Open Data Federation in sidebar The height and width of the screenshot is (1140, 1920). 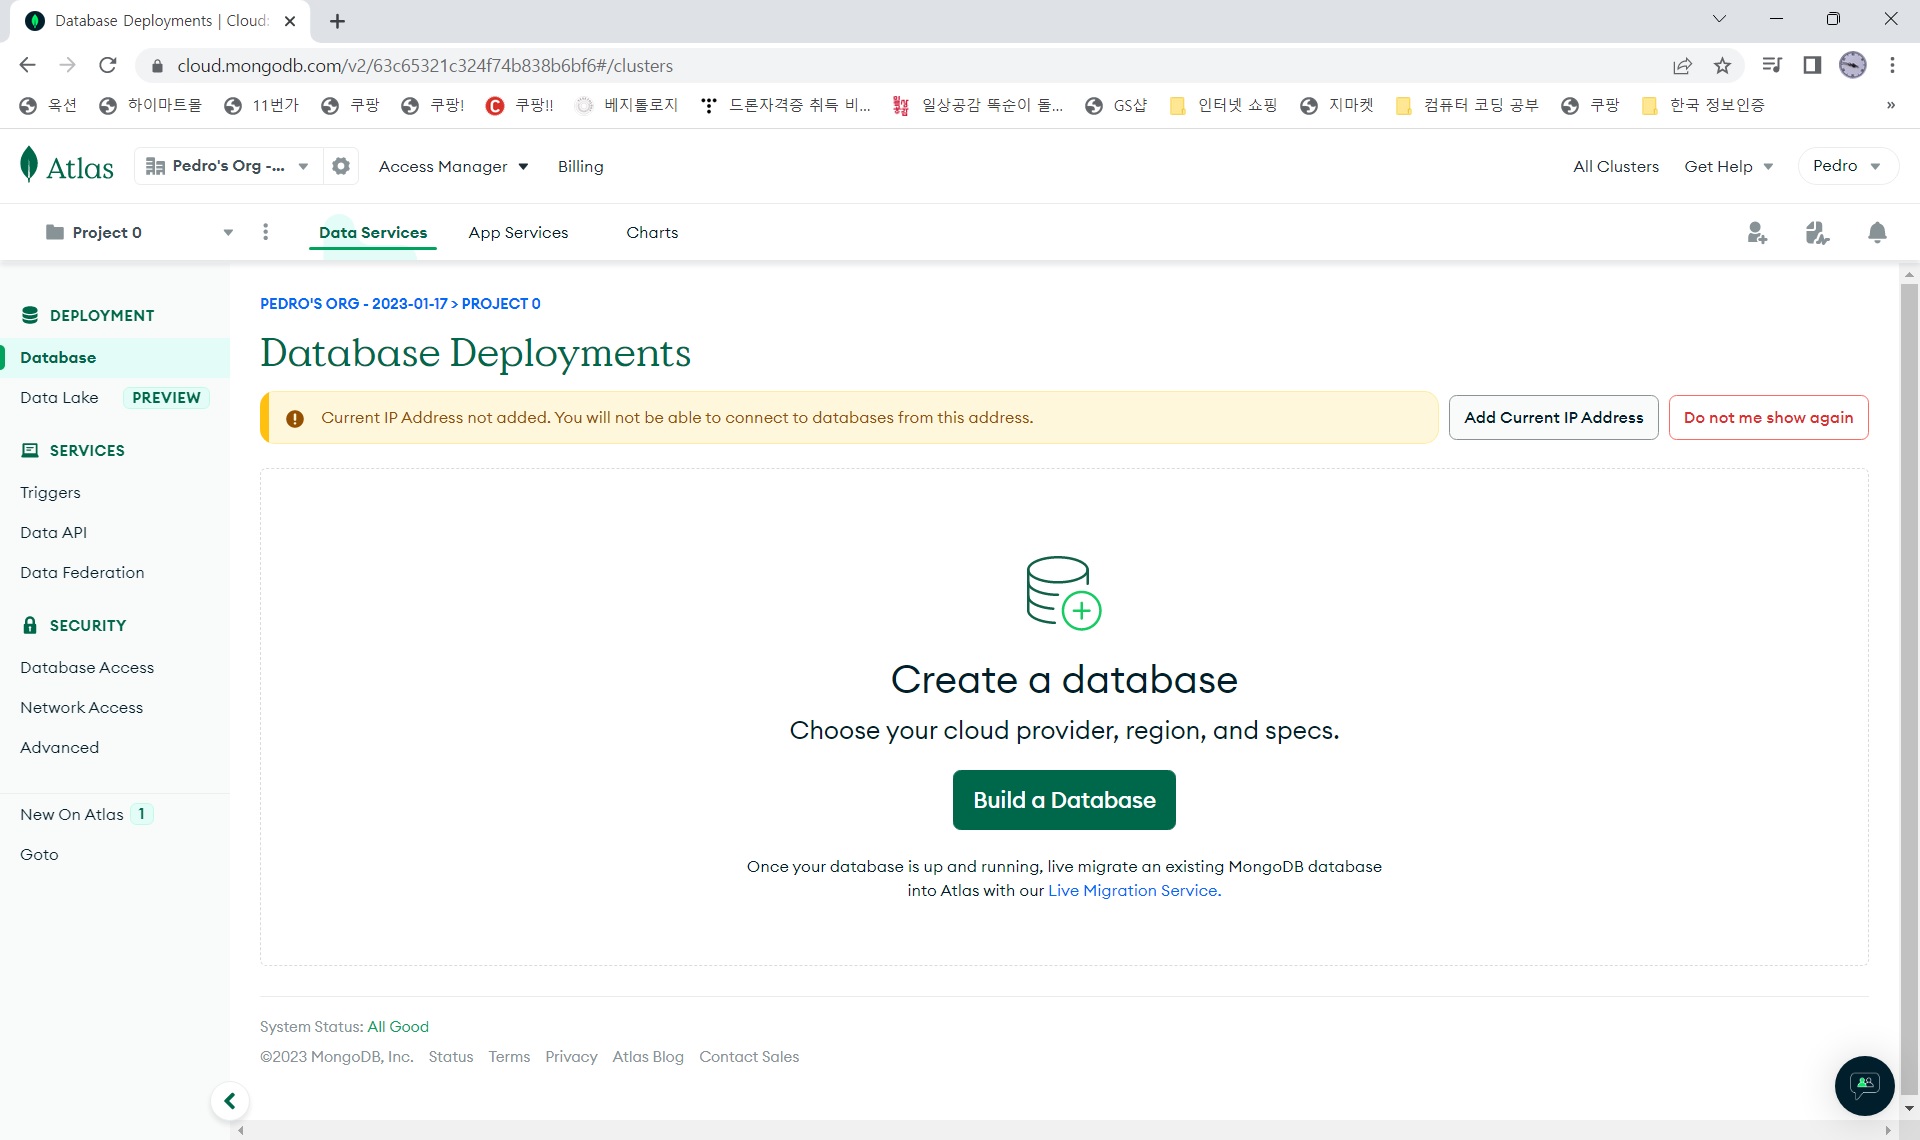click(x=82, y=572)
